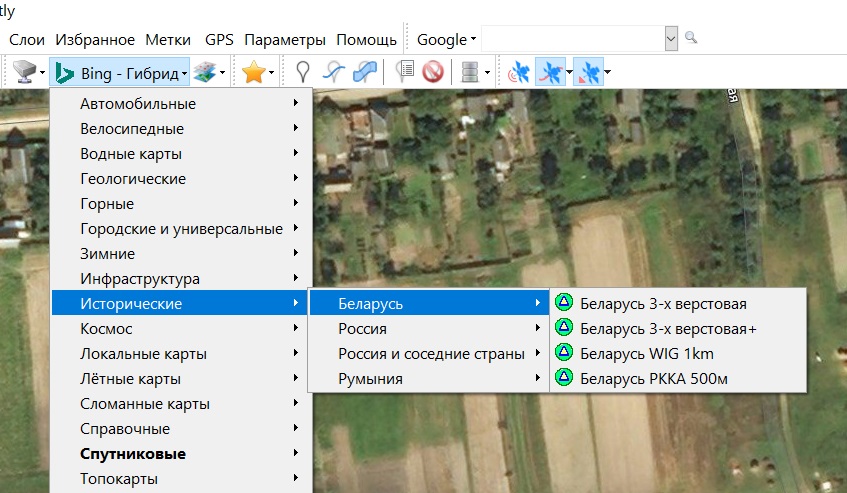This screenshot has width=847, height=493.
Task: Toggle the GPS track recording button
Action: click(x=549, y=72)
